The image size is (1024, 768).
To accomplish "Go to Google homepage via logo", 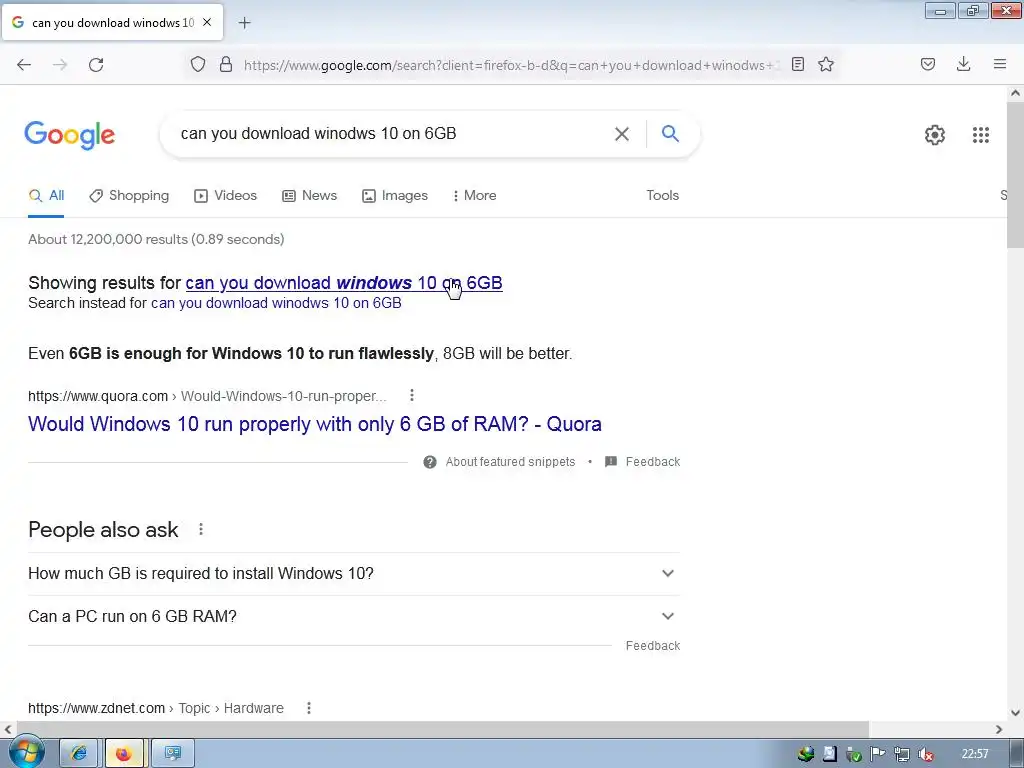I will pyautogui.click(x=70, y=135).
